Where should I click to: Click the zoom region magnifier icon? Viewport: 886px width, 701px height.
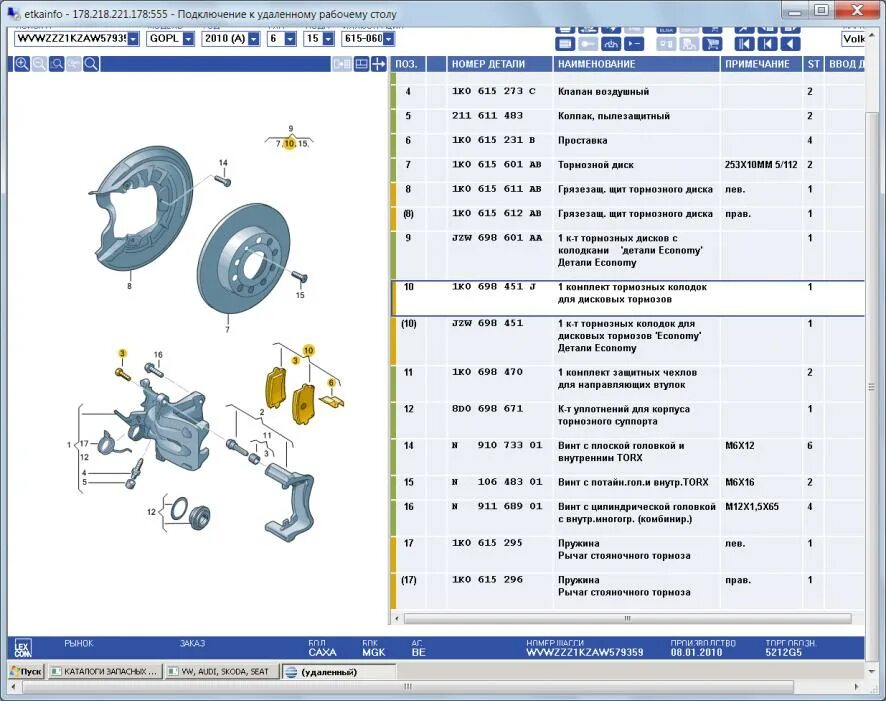(x=57, y=64)
